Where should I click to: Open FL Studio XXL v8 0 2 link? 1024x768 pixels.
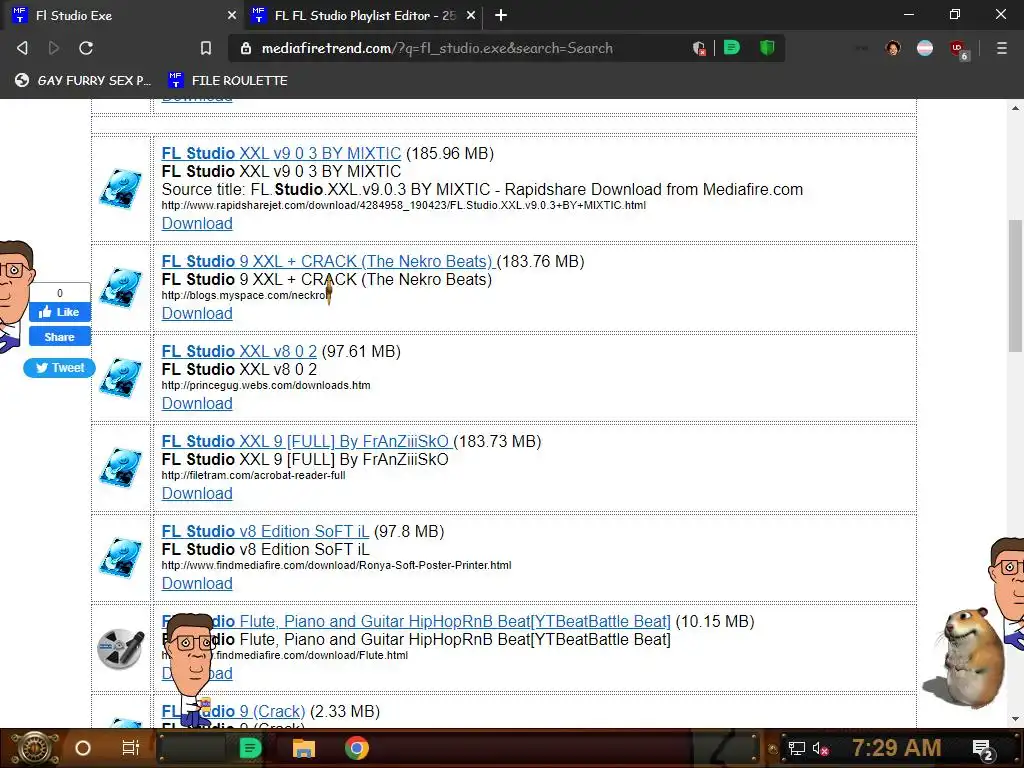(239, 351)
